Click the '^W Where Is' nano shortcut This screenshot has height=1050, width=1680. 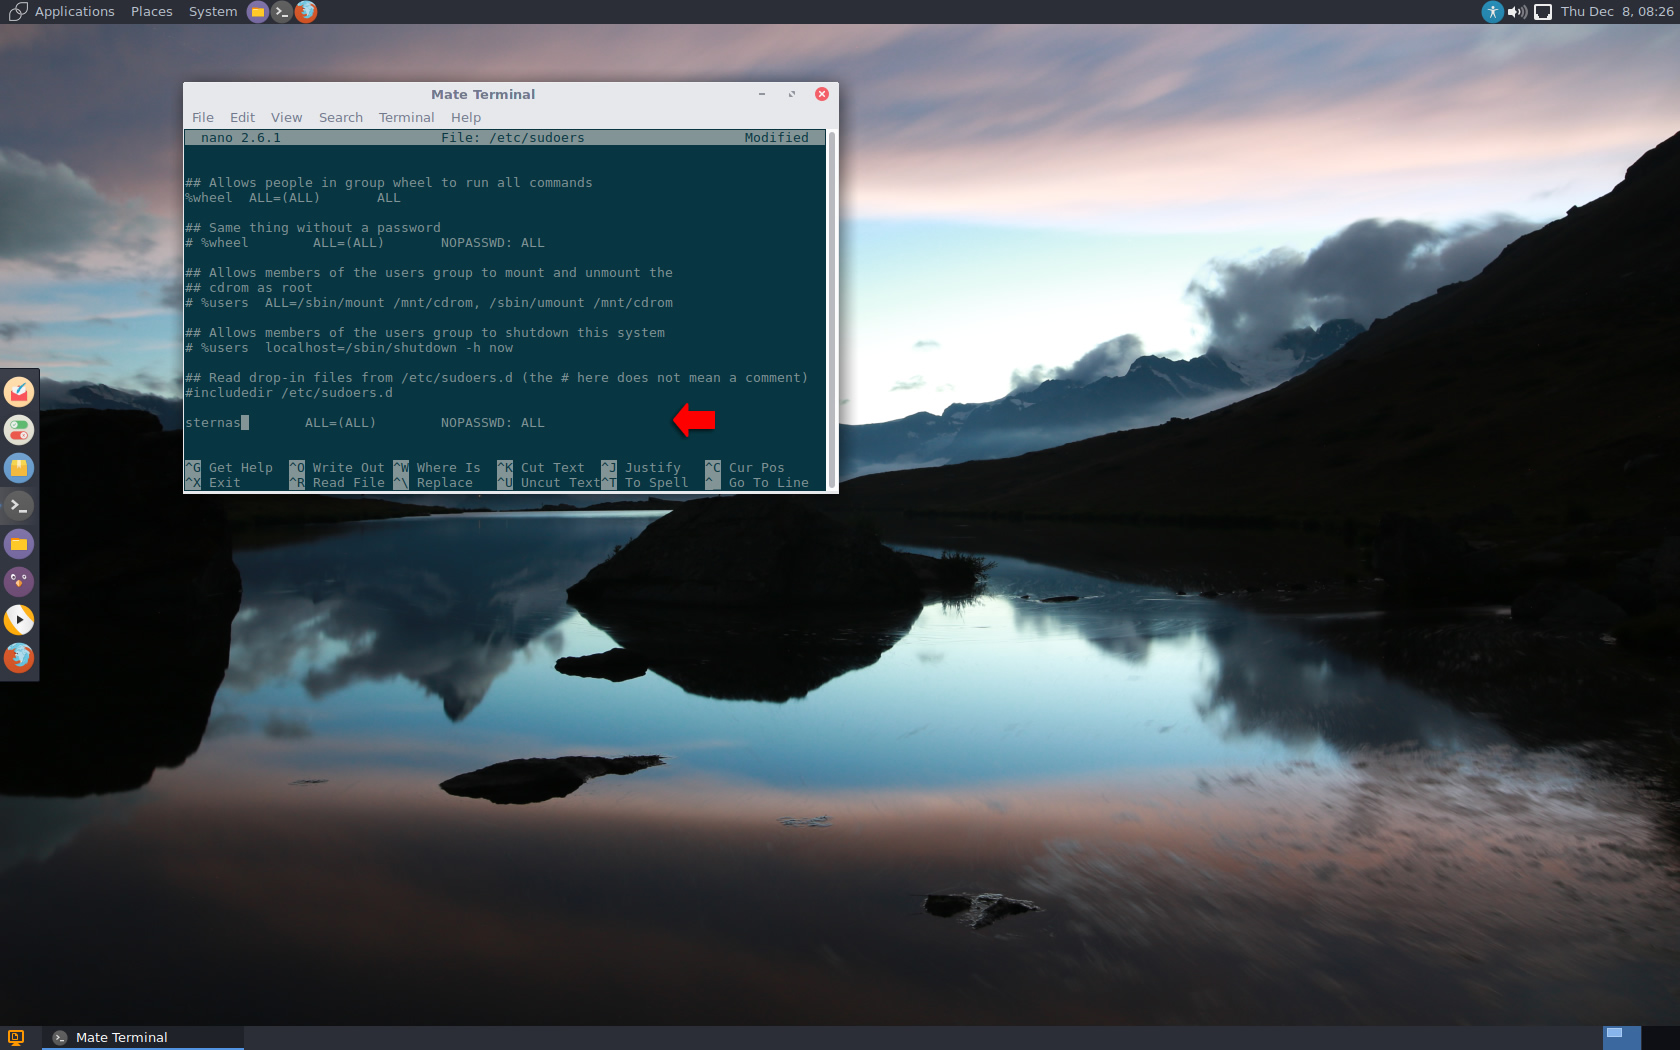click(x=437, y=468)
